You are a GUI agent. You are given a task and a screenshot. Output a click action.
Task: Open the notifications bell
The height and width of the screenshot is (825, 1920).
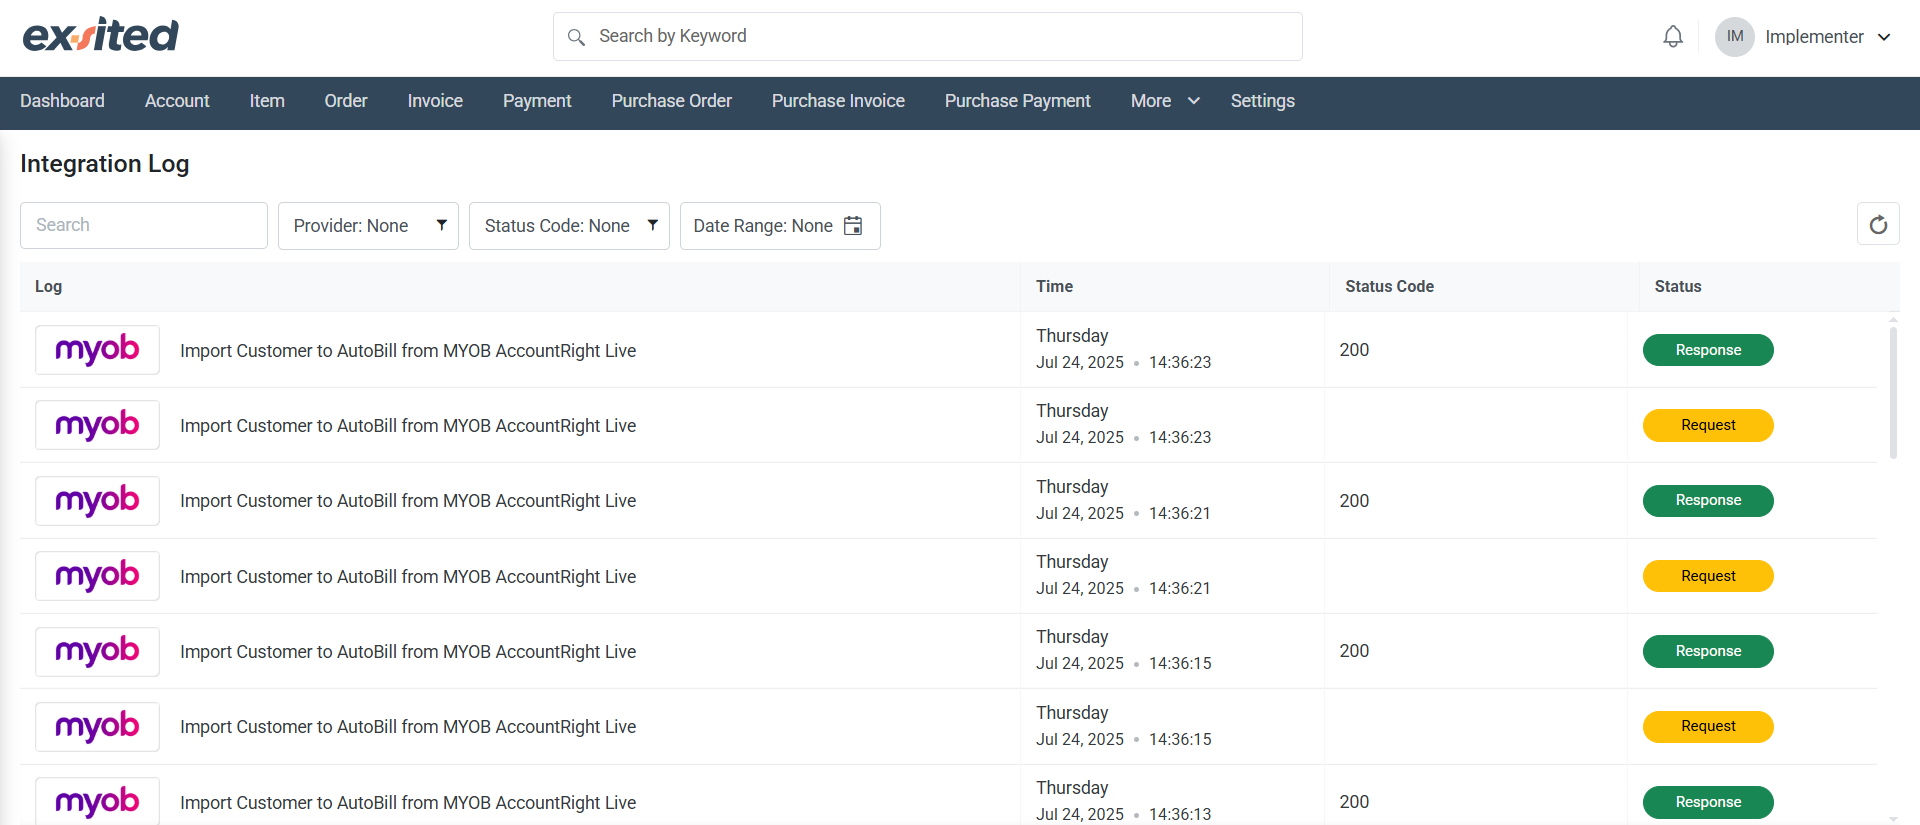[1673, 37]
